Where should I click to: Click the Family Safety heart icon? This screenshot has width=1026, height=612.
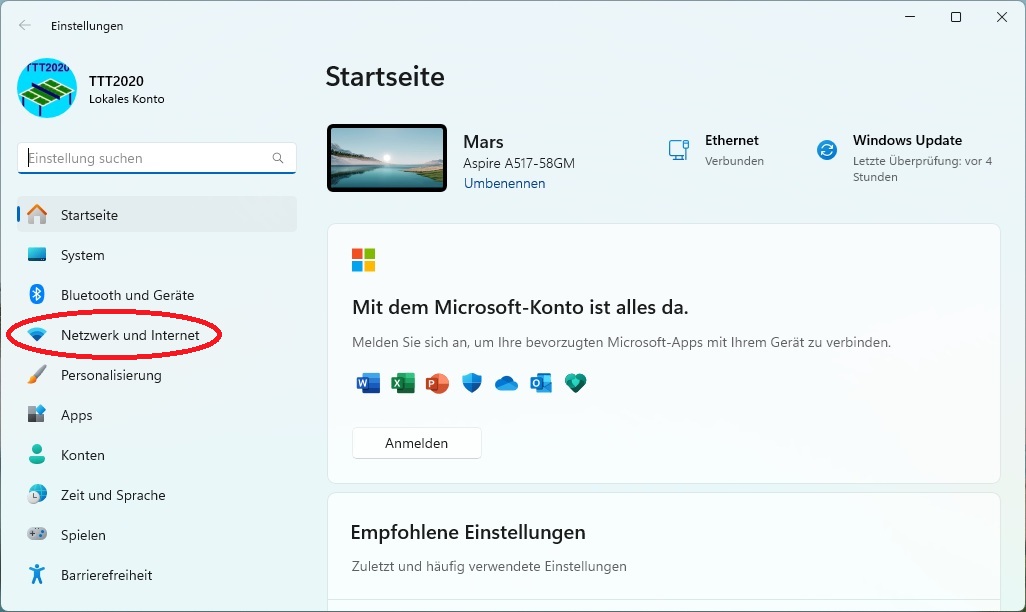576,383
